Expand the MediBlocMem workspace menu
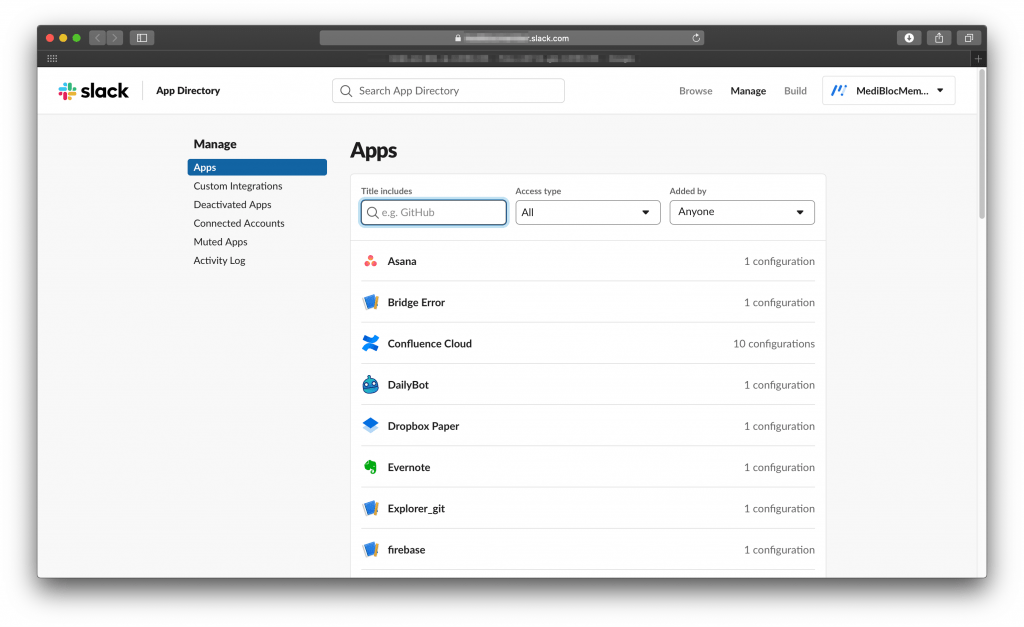1024x627 pixels. 888,91
